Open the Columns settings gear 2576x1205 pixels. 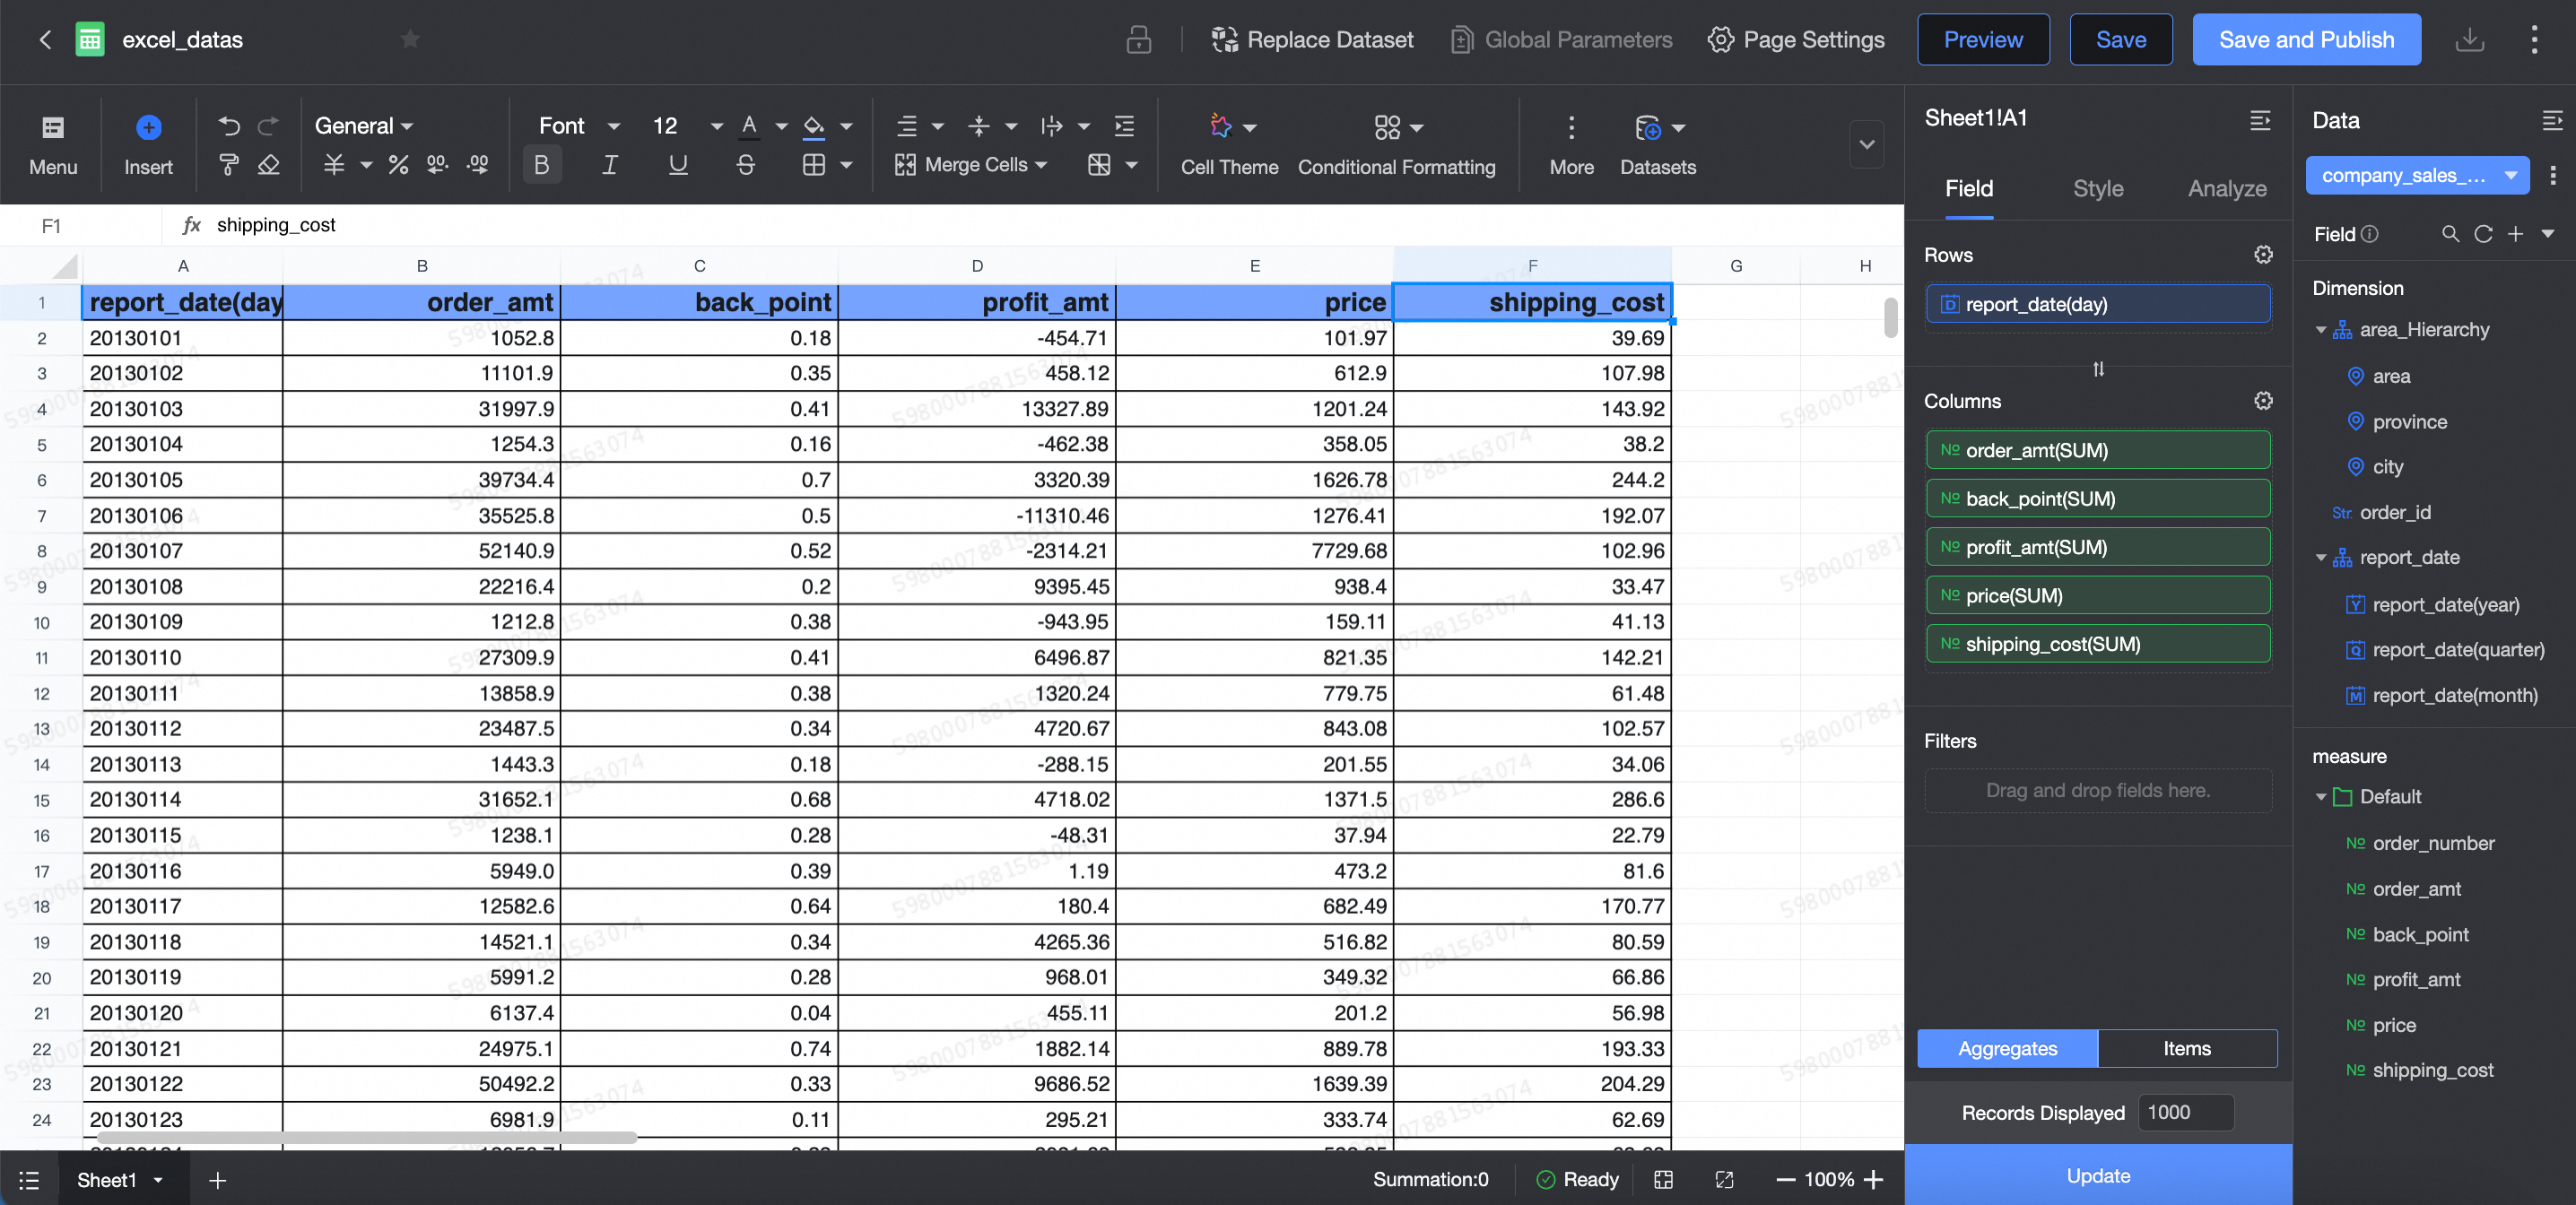pos(2263,401)
